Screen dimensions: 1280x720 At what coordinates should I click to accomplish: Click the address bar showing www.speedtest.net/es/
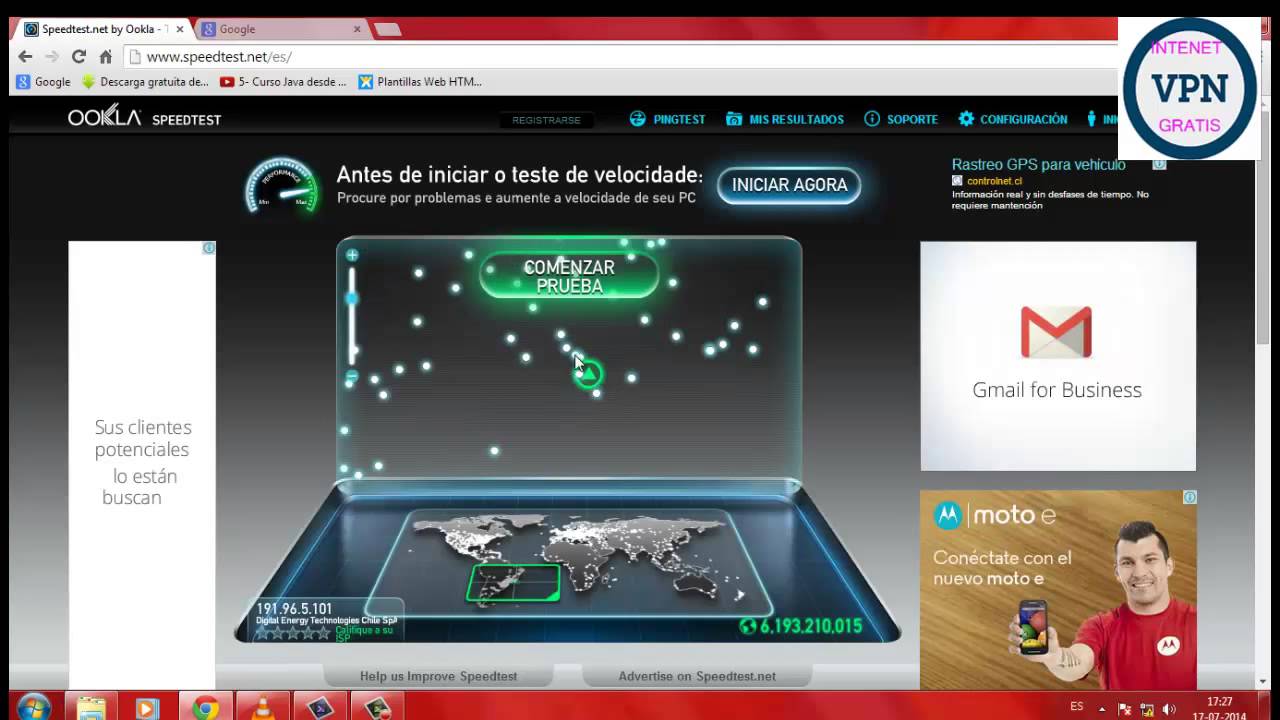[620, 57]
